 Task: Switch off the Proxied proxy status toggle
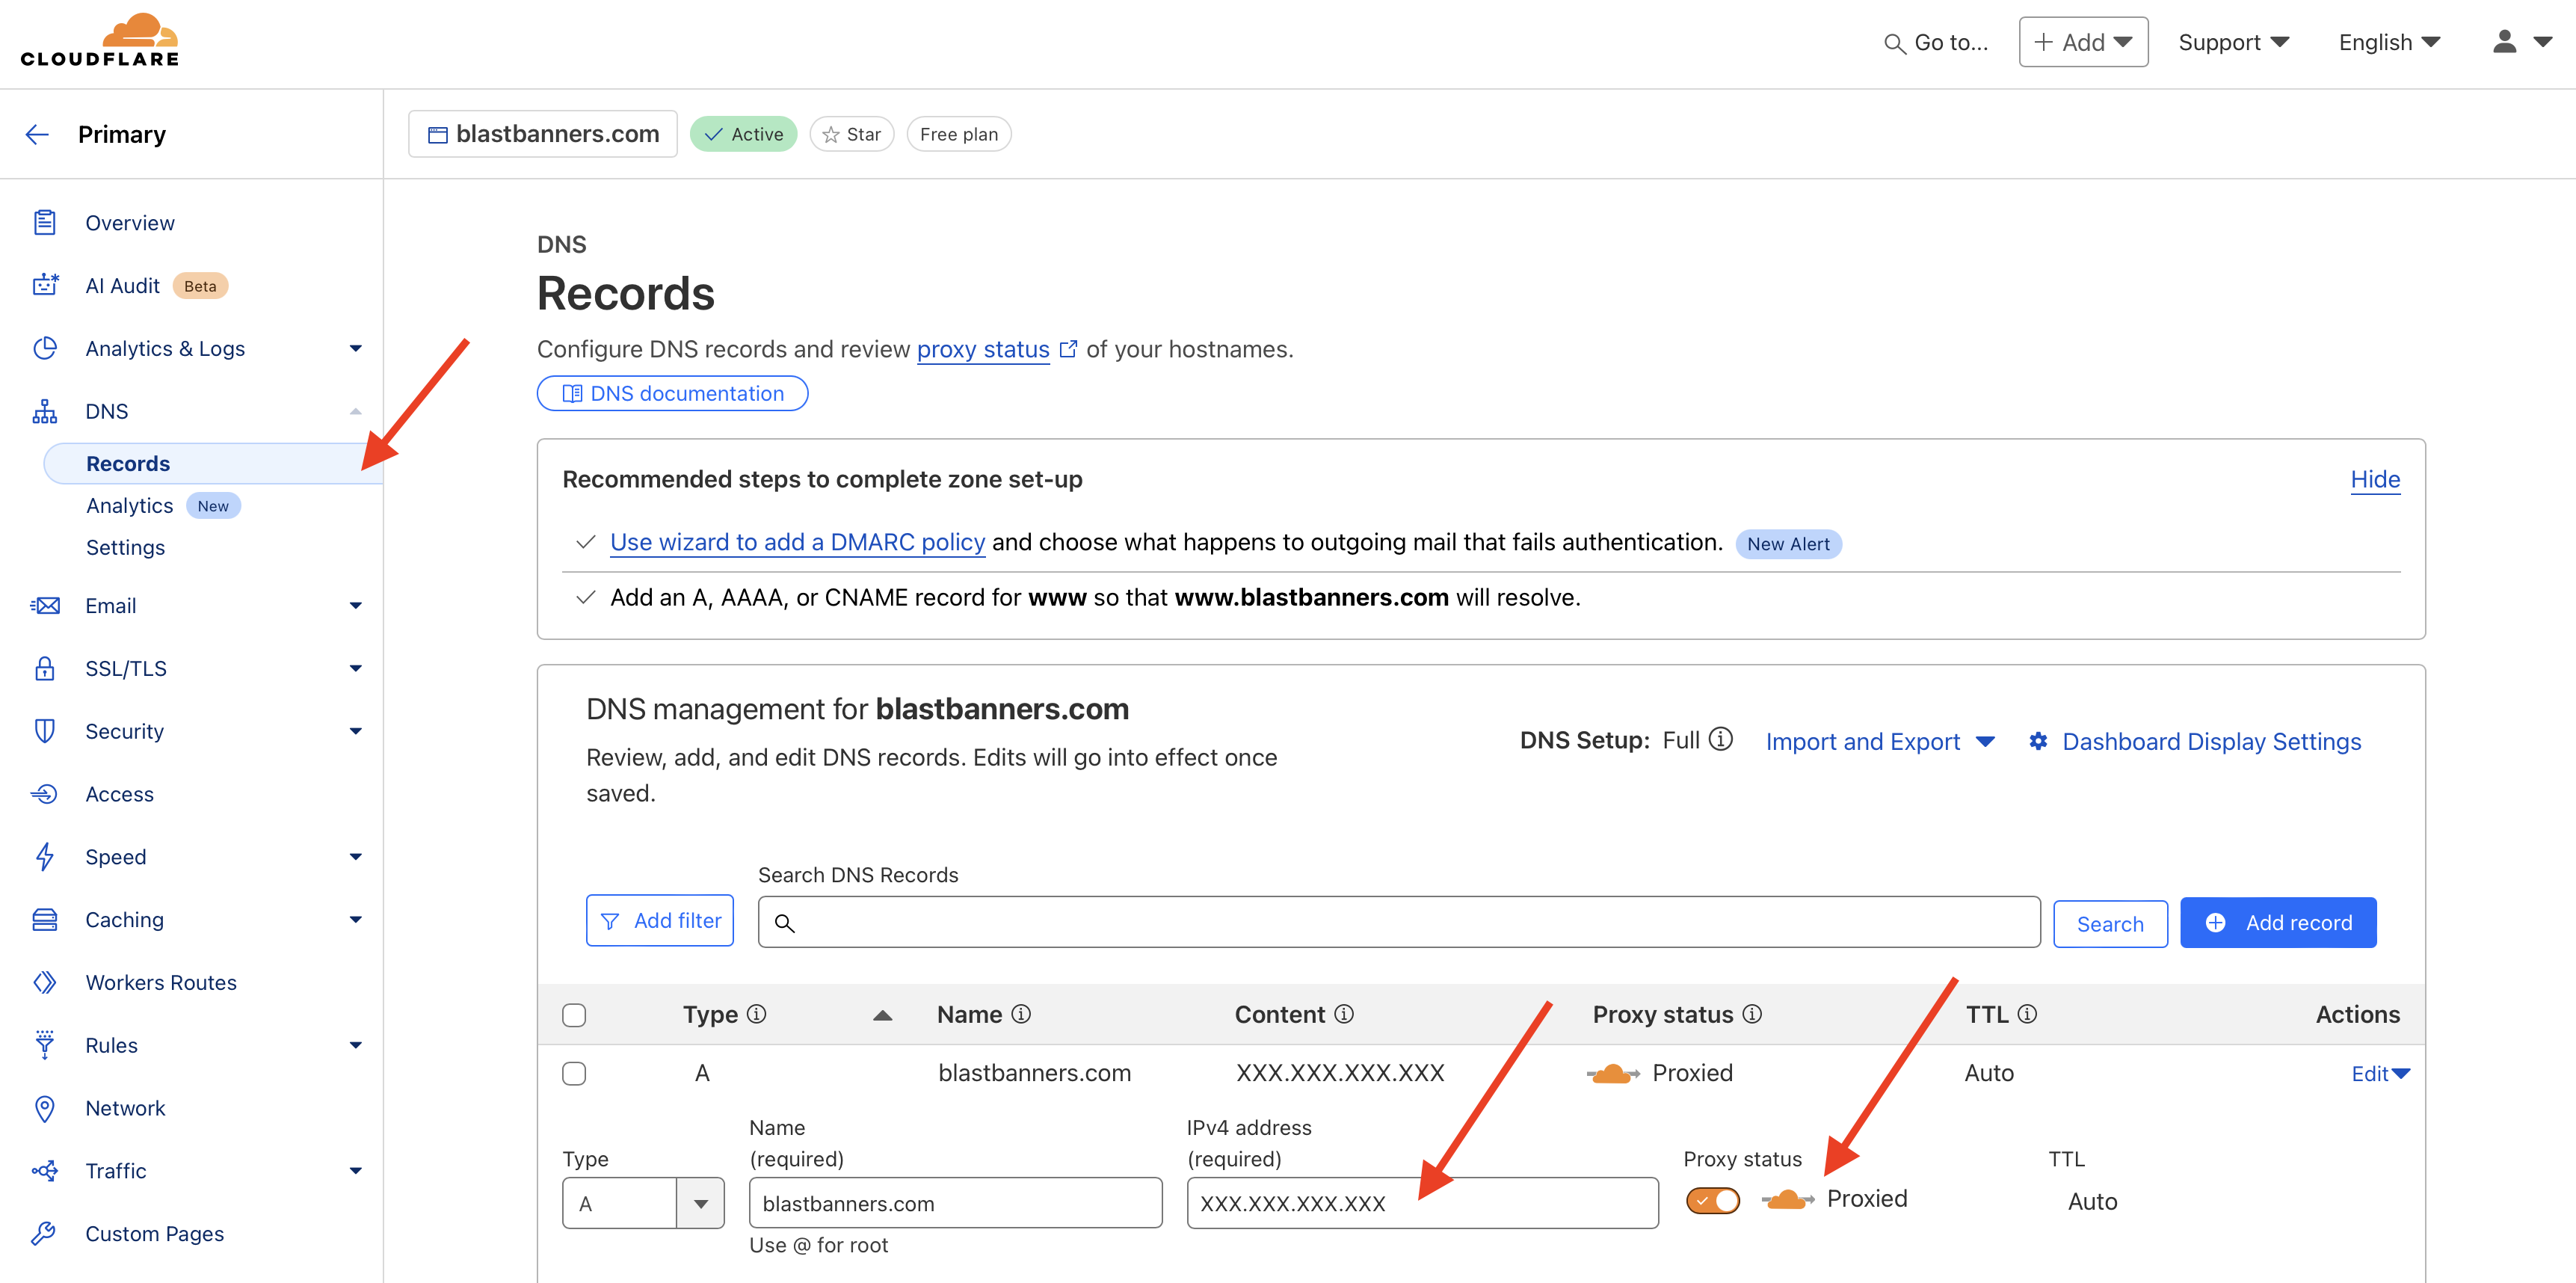pyautogui.click(x=1713, y=1200)
